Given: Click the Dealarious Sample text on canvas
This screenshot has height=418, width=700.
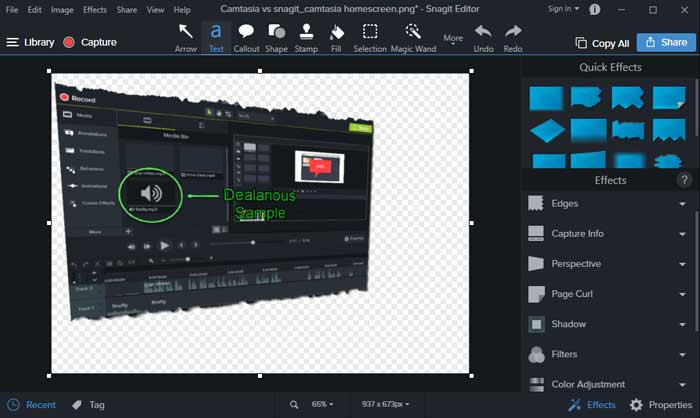Looking at the screenshot, I should [260, 204].
